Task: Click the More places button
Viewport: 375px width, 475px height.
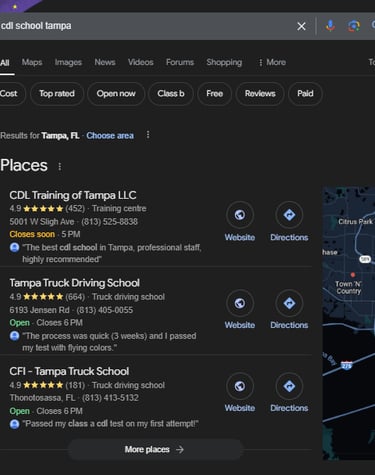Action: 155,449
